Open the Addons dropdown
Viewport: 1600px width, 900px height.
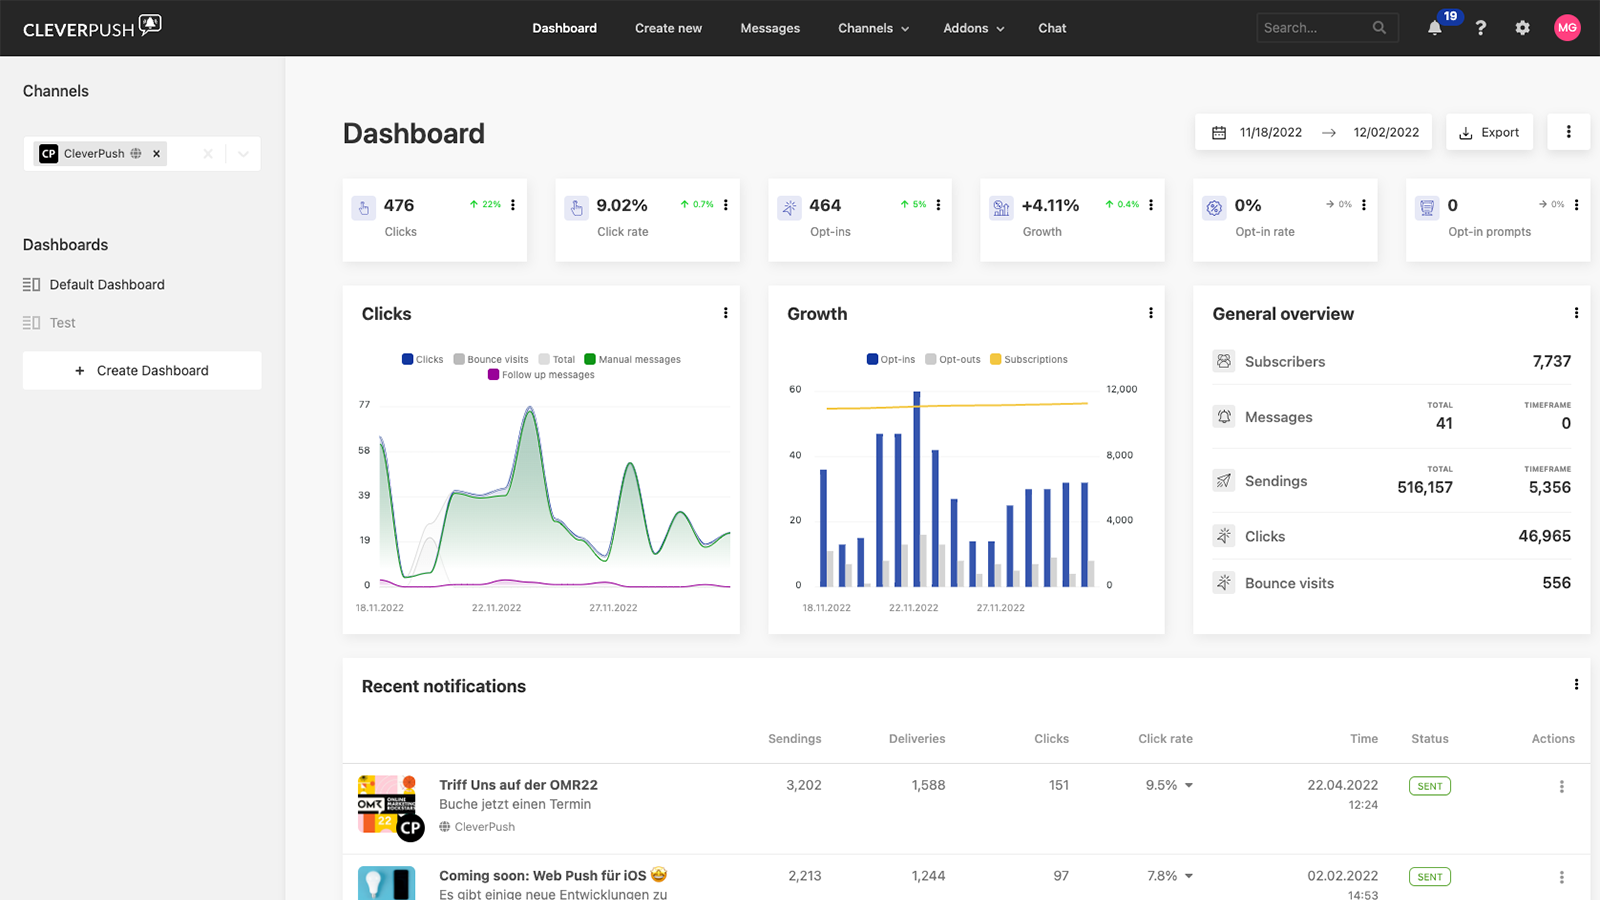tap(971, 28)
